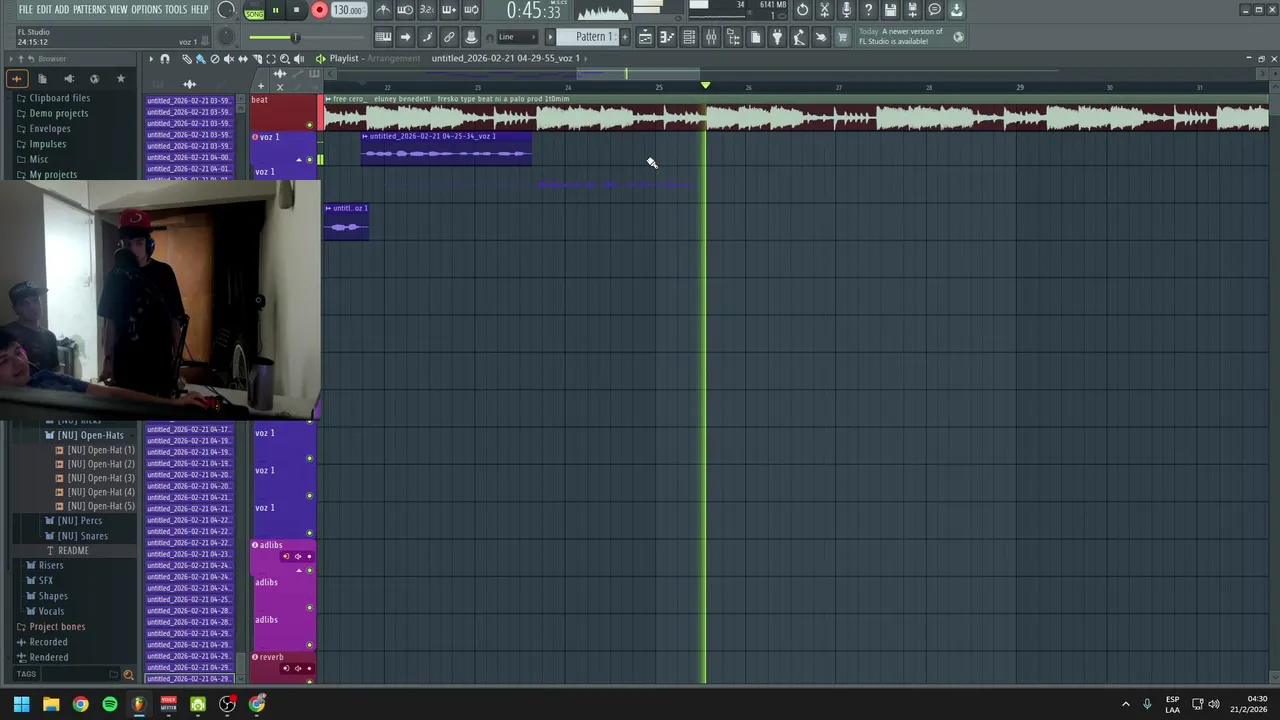Collapse the voz 1 track group arrow
The width and height of the screenshot is (1280, 720).
(x=298, y=160)
